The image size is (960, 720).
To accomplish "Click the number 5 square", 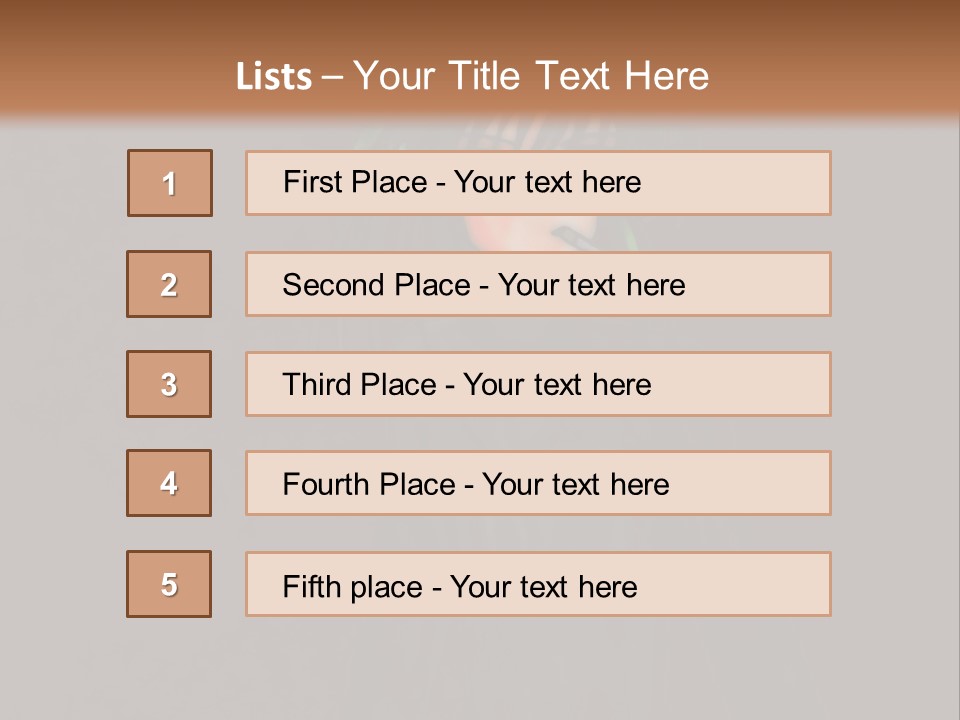I will point(169,584).
